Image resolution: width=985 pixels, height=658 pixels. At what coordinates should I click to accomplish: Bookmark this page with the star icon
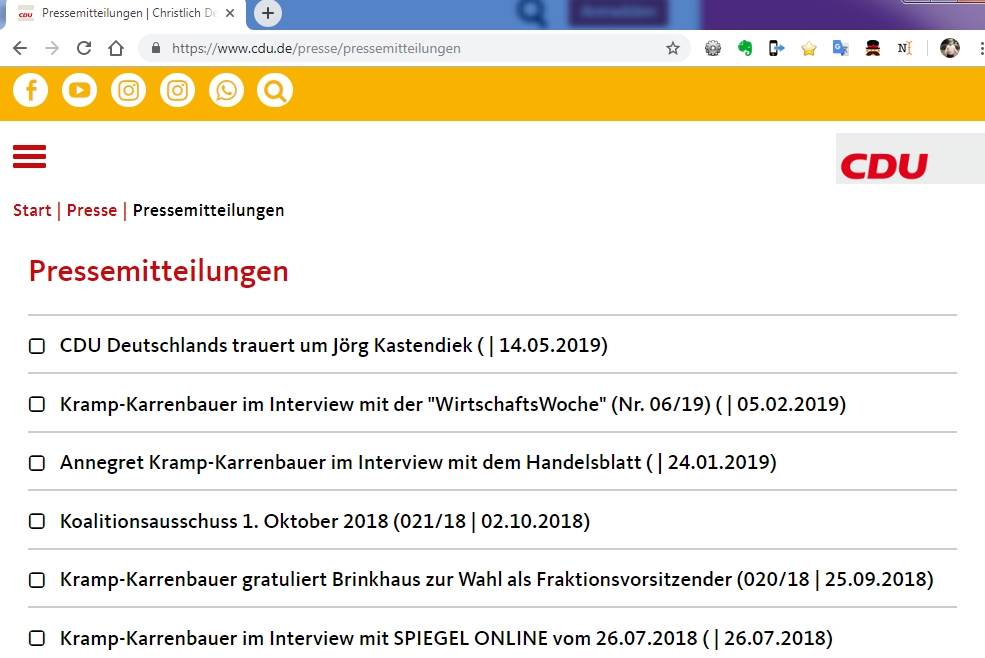tap(673, 48)
